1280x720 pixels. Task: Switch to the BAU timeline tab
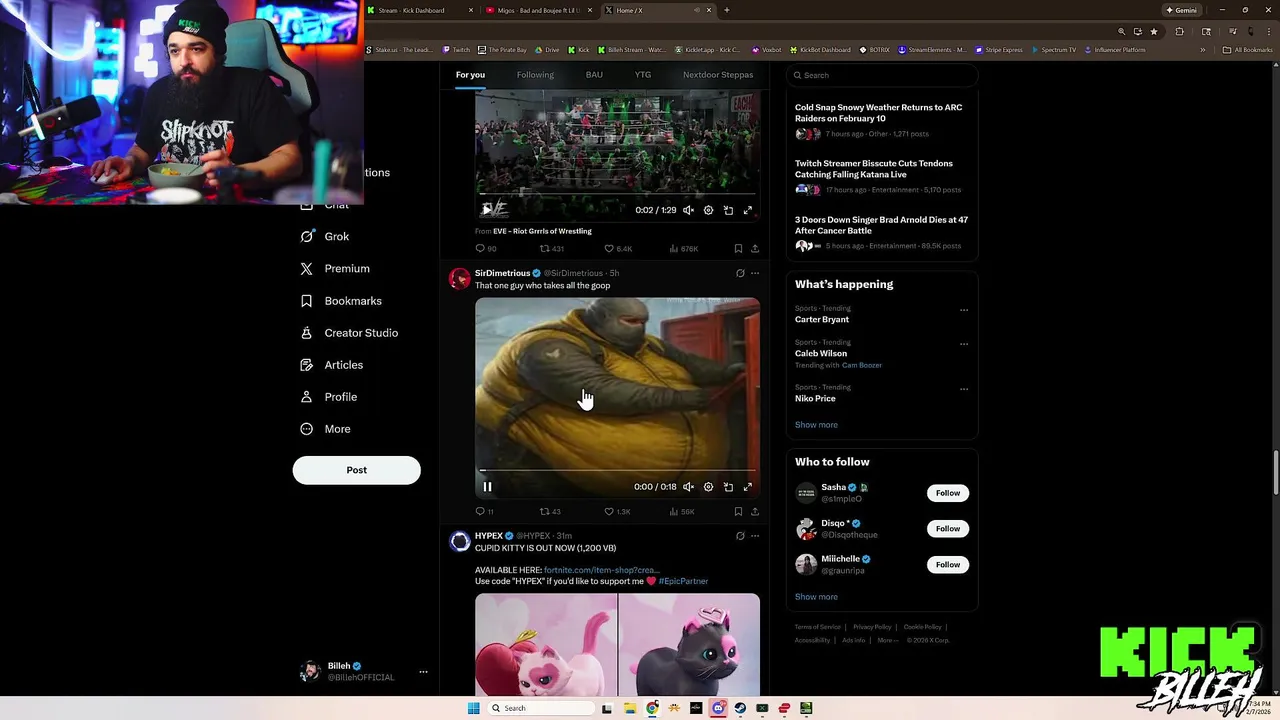click(594, 75)
